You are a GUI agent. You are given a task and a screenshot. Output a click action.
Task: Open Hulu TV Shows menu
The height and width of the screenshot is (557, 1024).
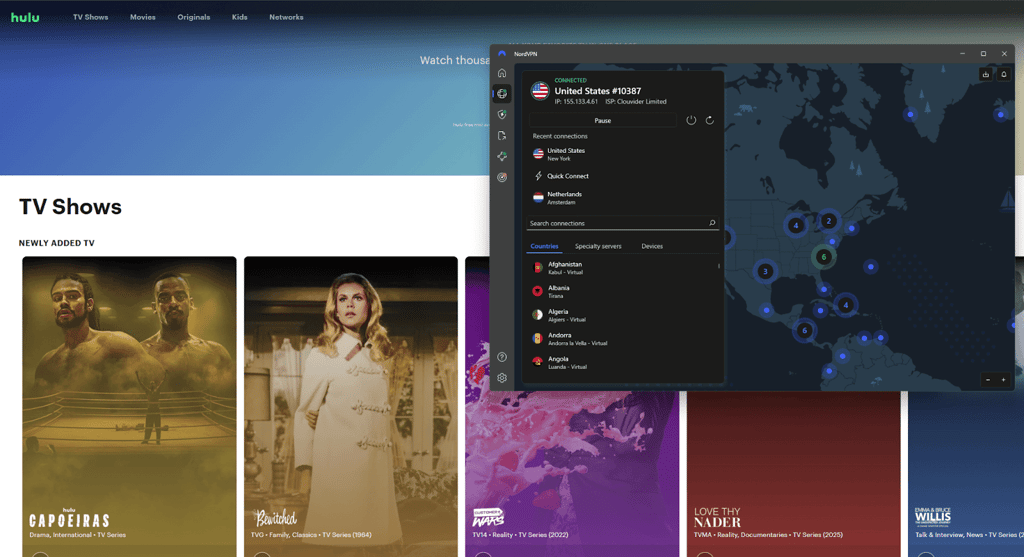[90, 18]
